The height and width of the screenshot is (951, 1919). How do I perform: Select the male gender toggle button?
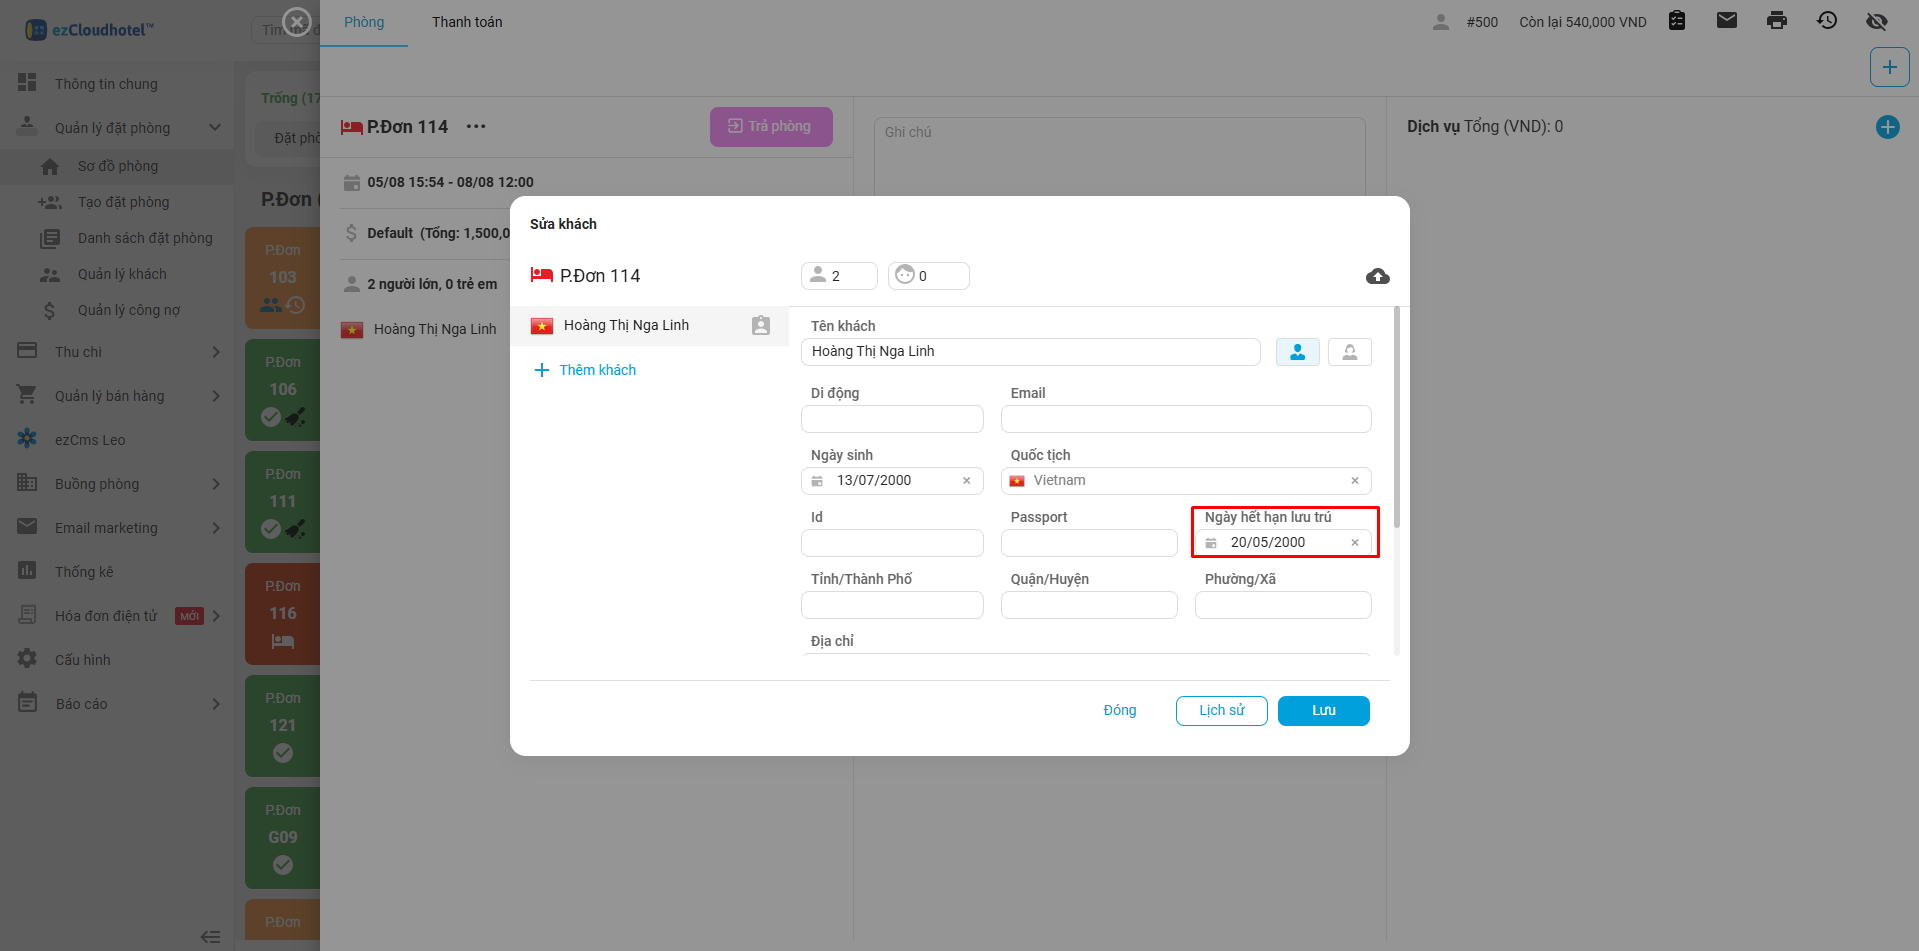1298,352
